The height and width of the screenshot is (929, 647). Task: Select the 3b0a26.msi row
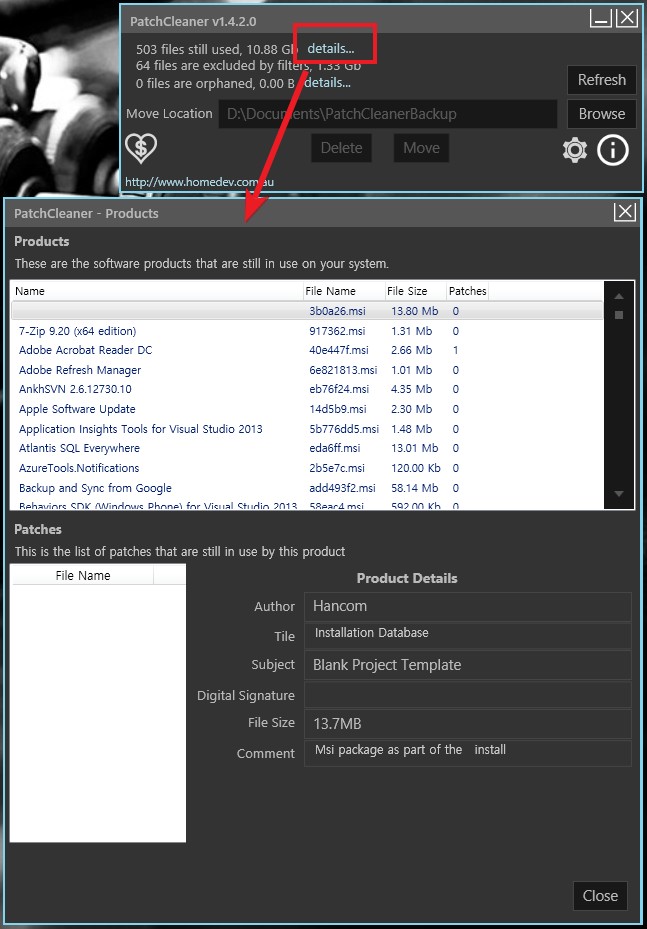(x=307, y=311)
